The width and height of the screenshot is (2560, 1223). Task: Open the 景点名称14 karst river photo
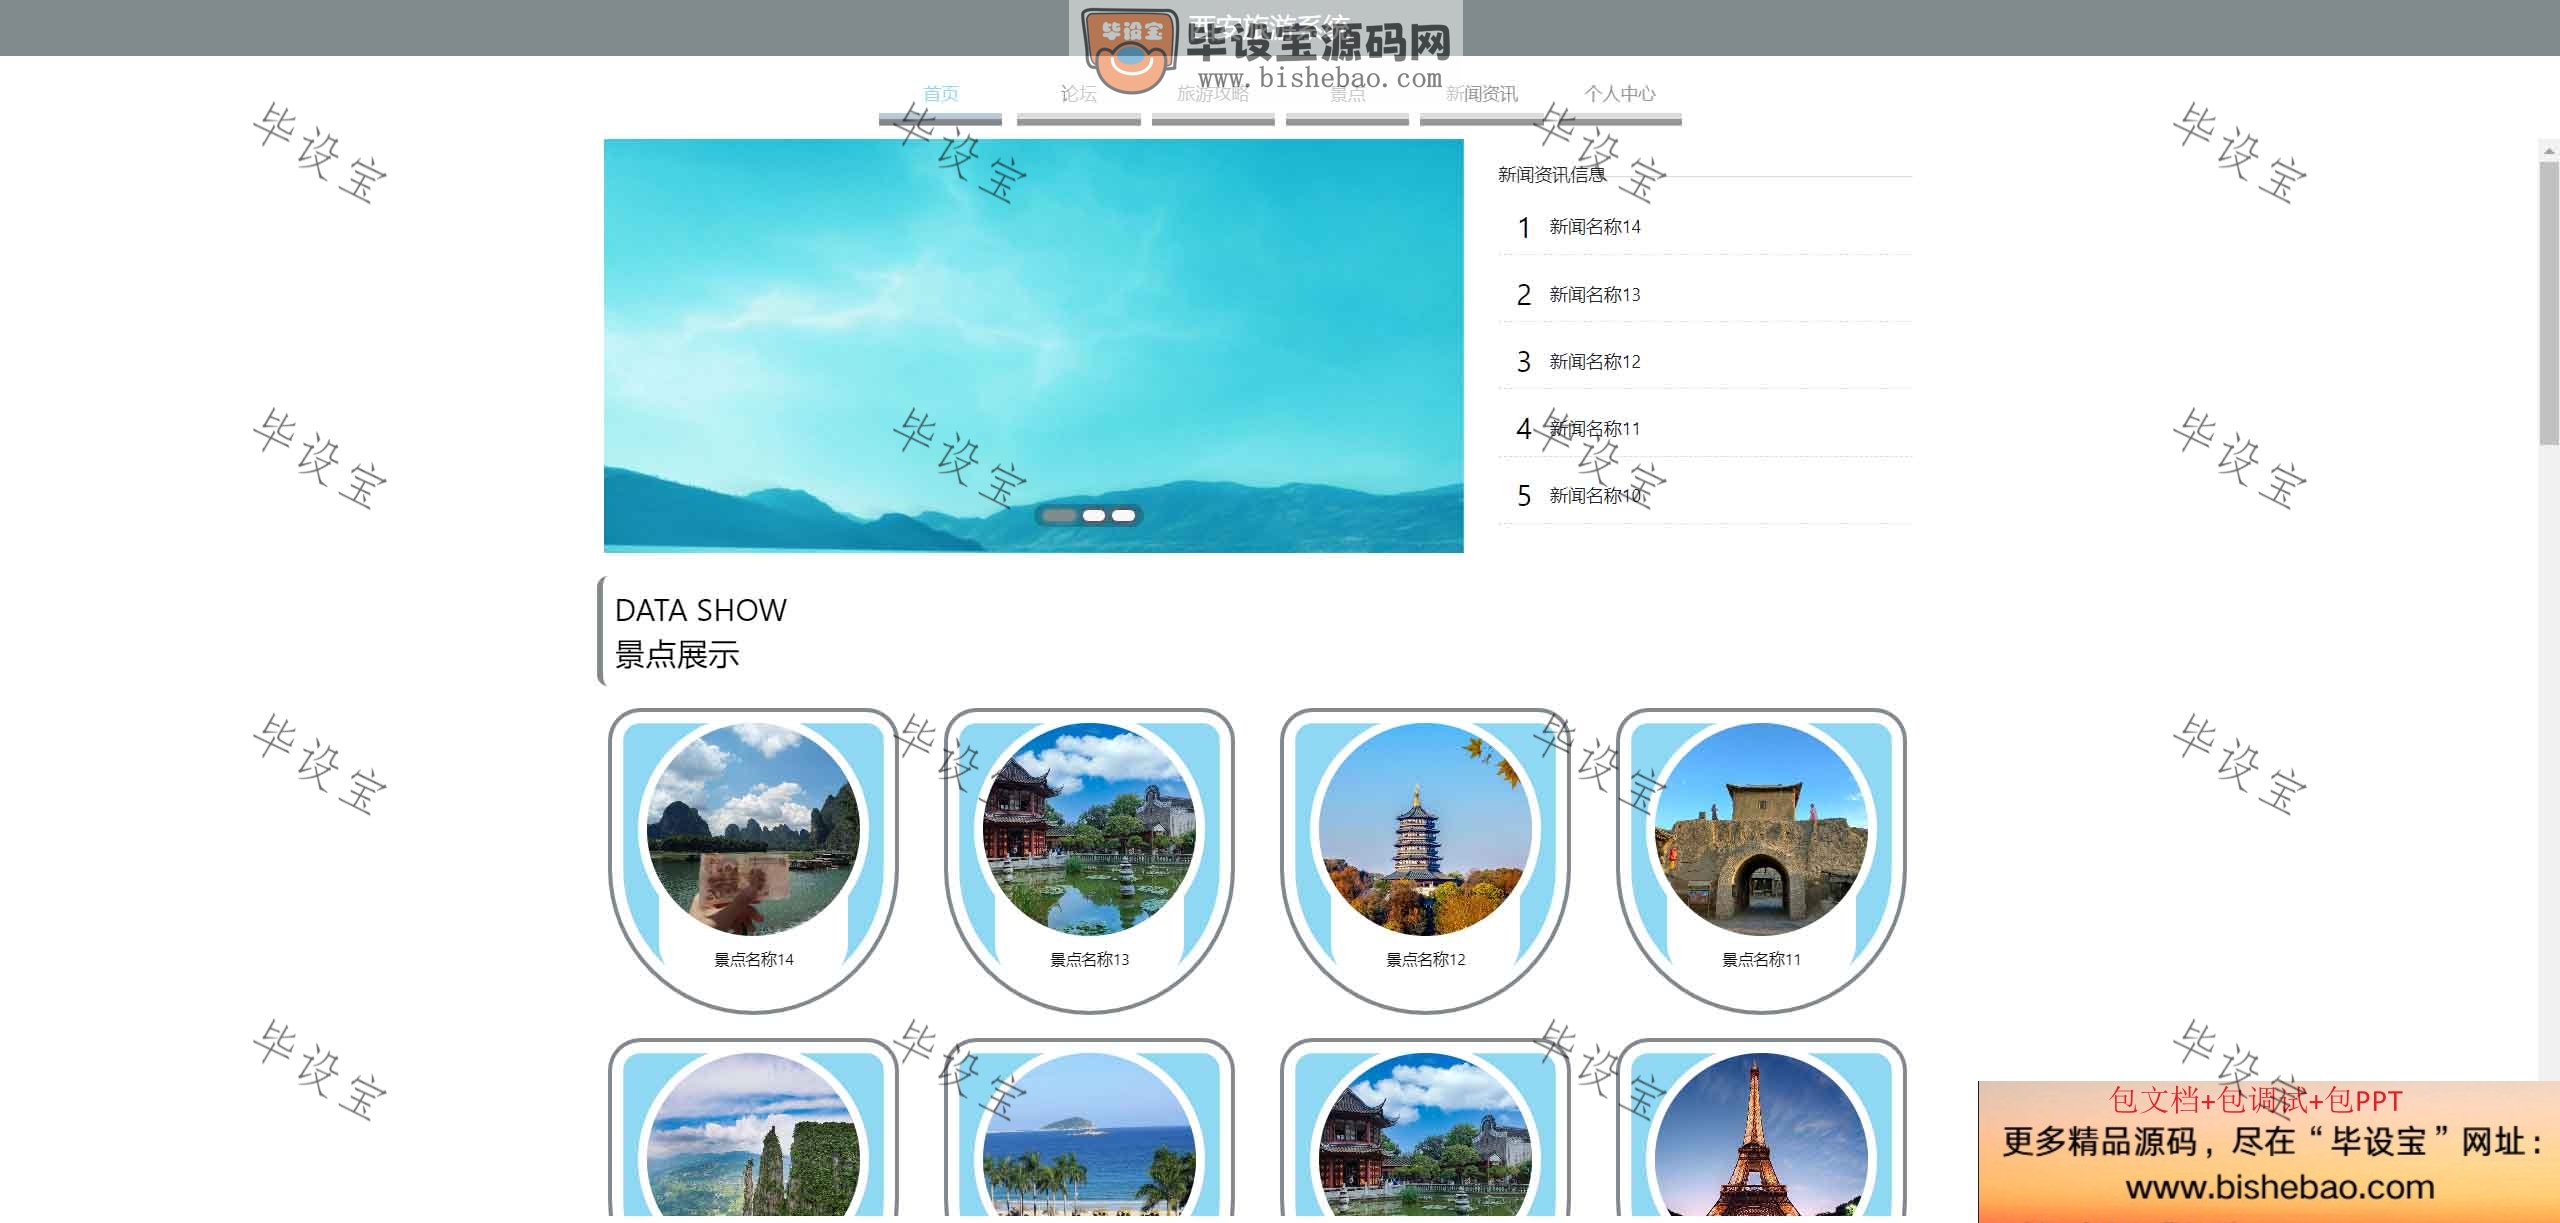tap(753, 829)
